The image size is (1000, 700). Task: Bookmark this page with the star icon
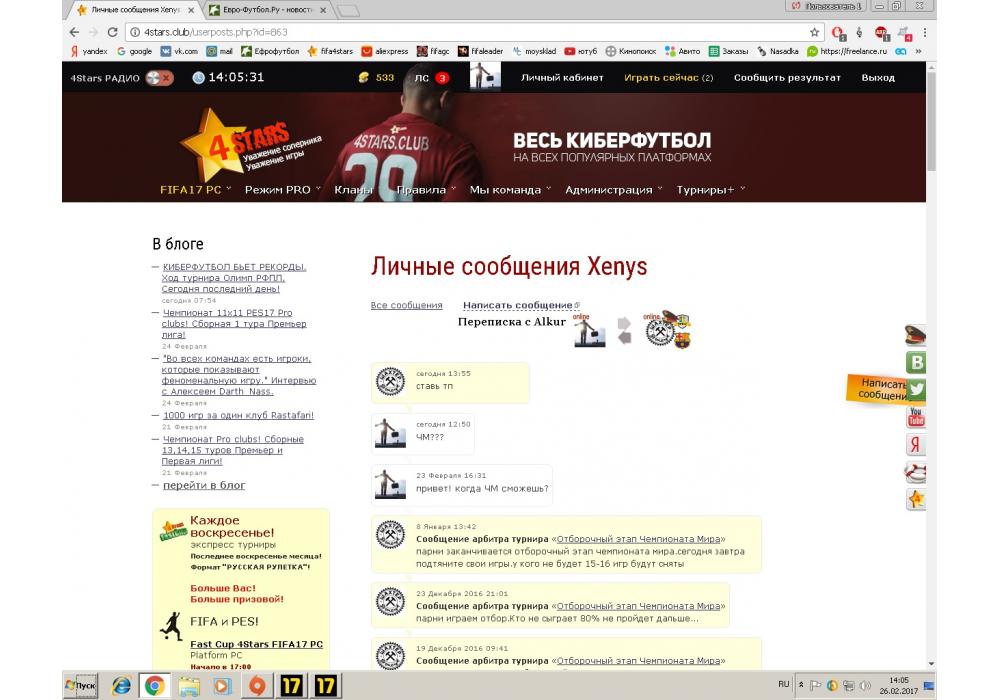pyautogui.click(x=815, y=32)
